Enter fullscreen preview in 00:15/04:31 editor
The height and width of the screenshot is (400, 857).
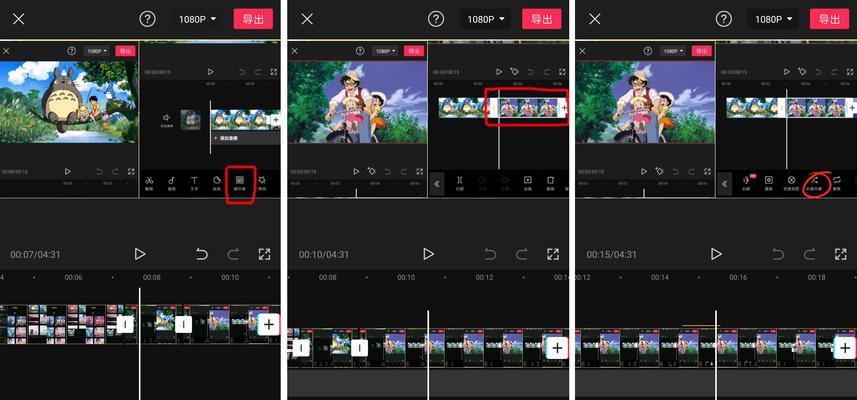[x=841, y=254]
